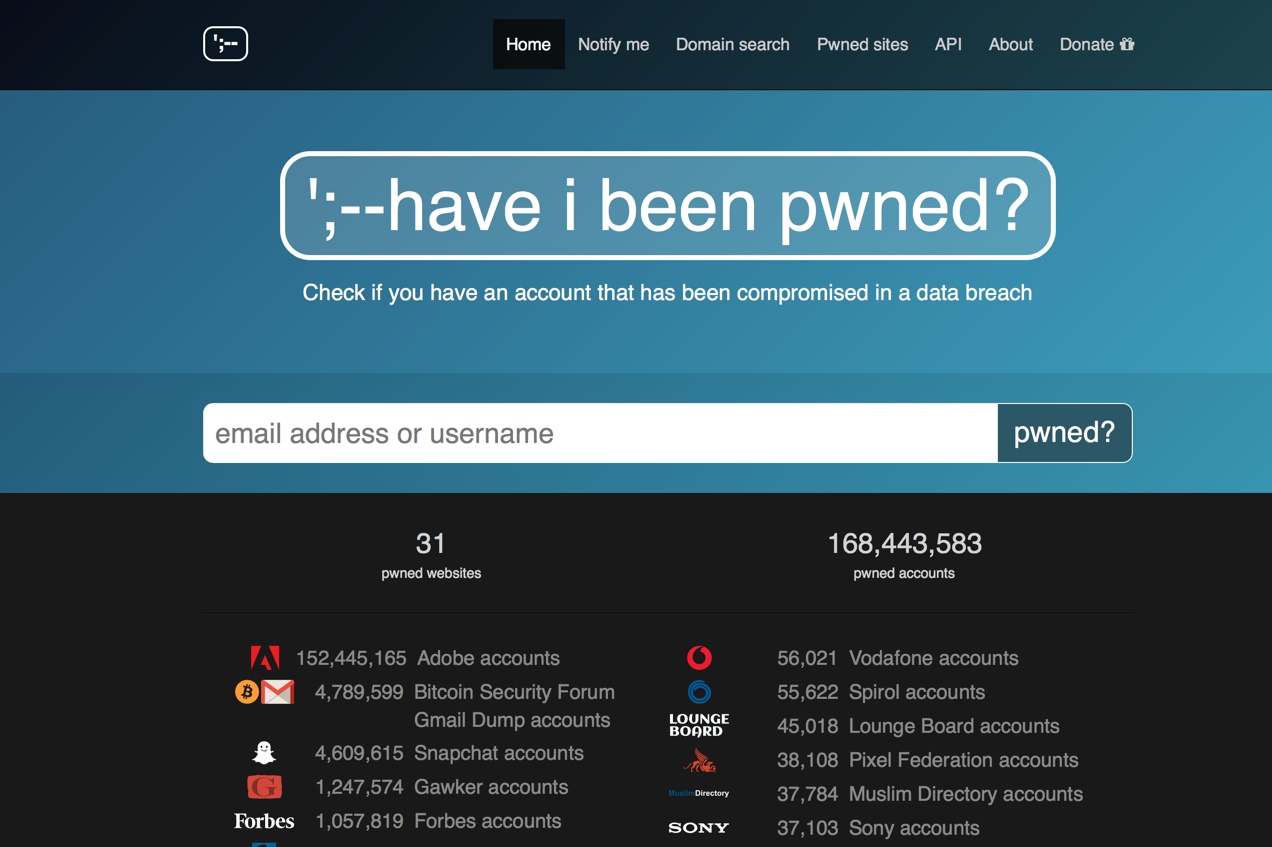
Task: Click the pwned? search button
Action: [1064, 433]
